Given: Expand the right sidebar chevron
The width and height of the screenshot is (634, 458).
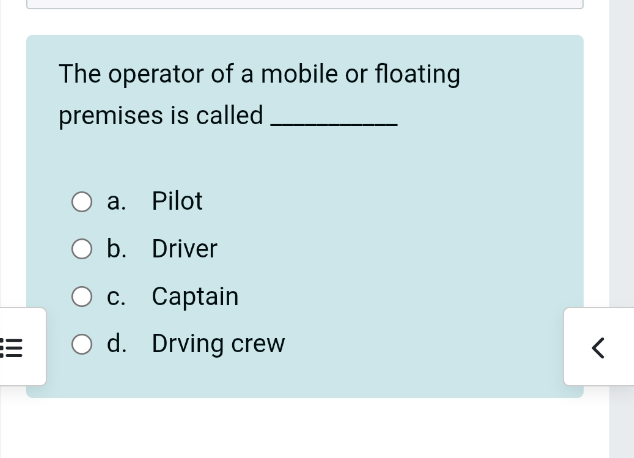Looking at the screenshot, I should click(598, 348).
